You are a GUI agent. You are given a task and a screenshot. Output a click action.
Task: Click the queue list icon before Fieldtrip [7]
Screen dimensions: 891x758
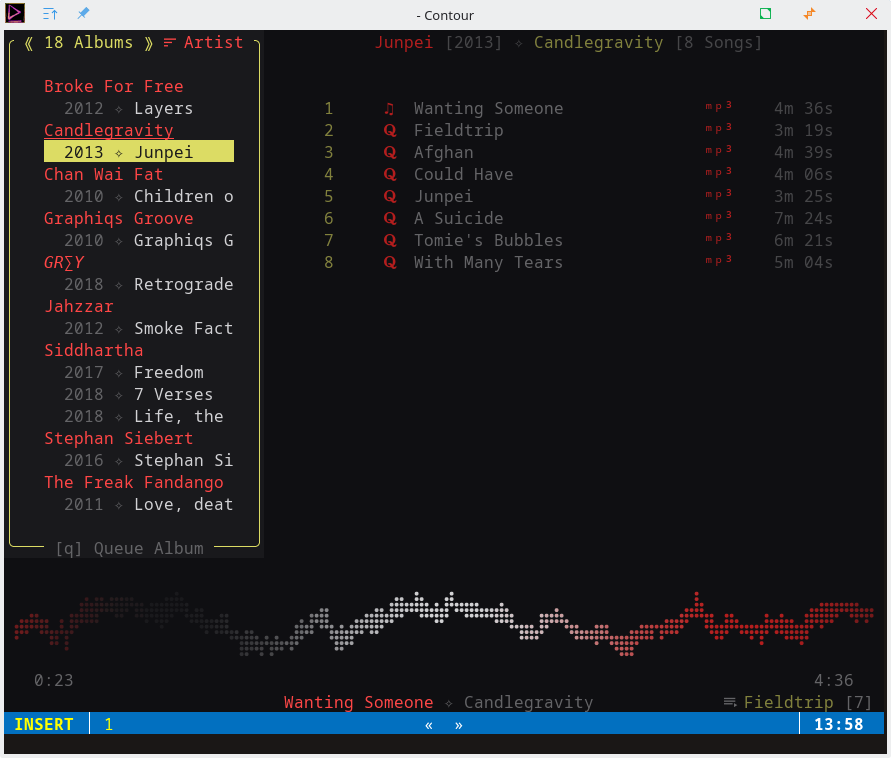tap(730, 703)
